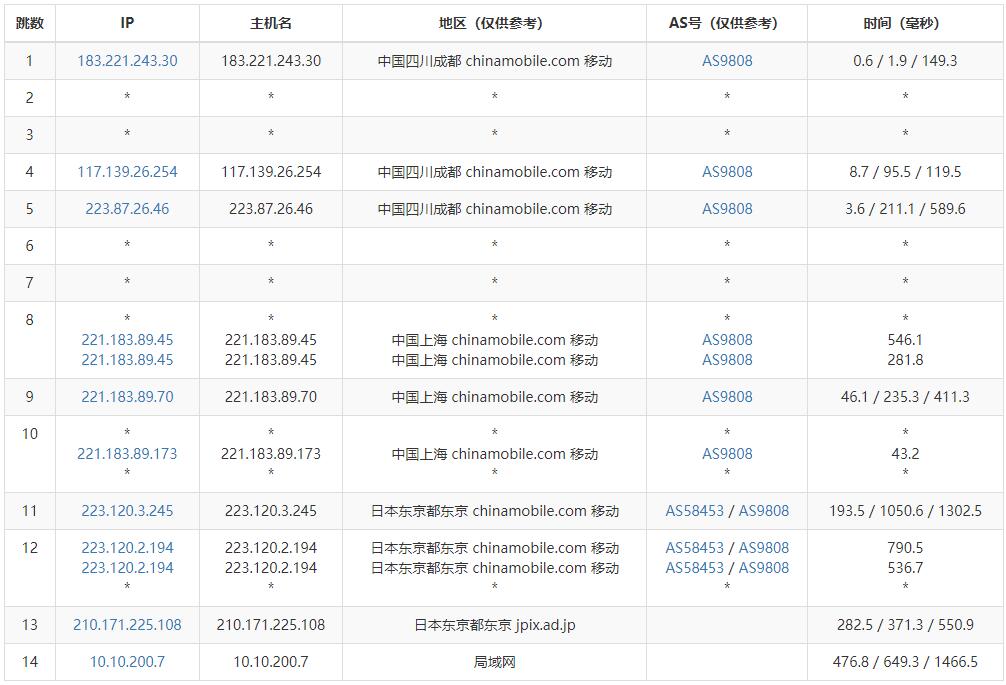This screenshot has height=685, width=1006.
Task: Click the AS9808 link in hop 9 row
Action: point(727,397)
